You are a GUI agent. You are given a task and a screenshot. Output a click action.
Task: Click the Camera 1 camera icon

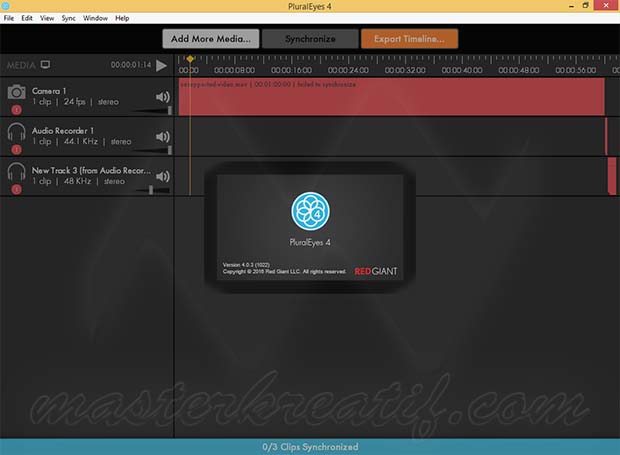tap(16, 92)
